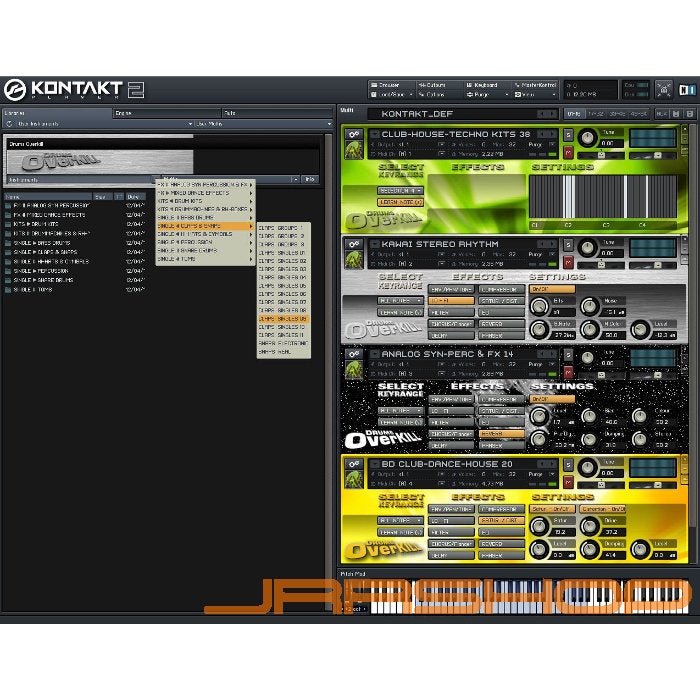Viewport: 700px width, 700px height.
Task: Select SINGLE TOMS menu entry
Action: point(205,259)
